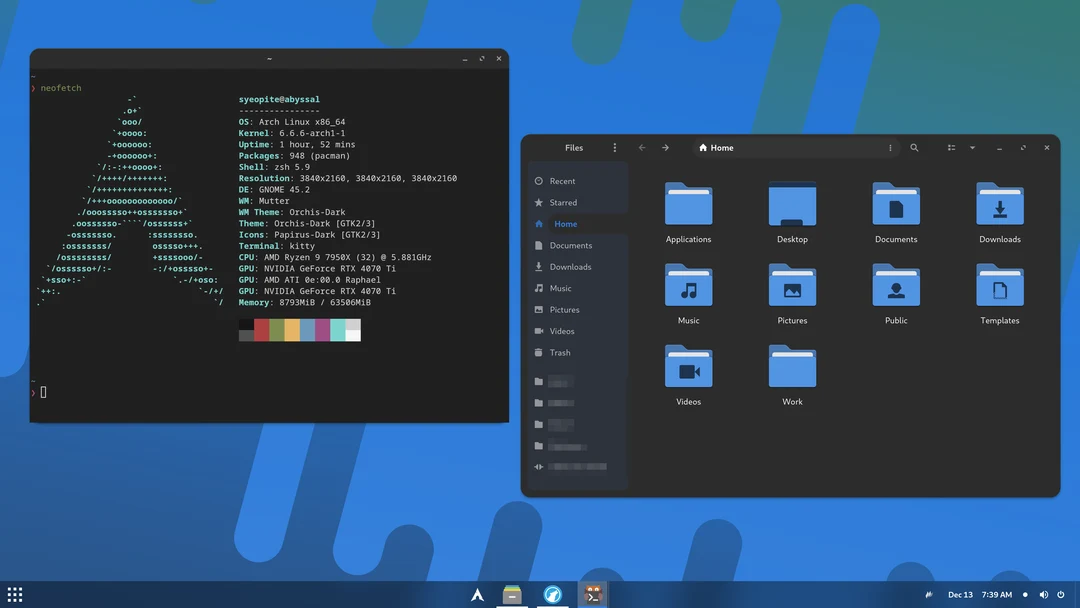This screenshot has height=608, width=1080.
Task: Navigate forward in the Files window
Action: click(666, 147)
